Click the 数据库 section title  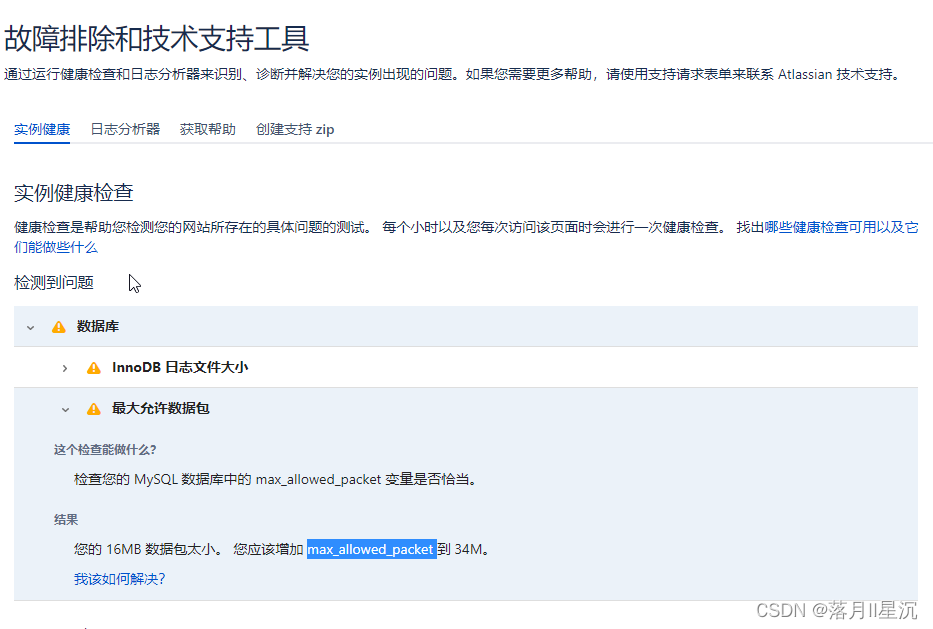point(98,326)
